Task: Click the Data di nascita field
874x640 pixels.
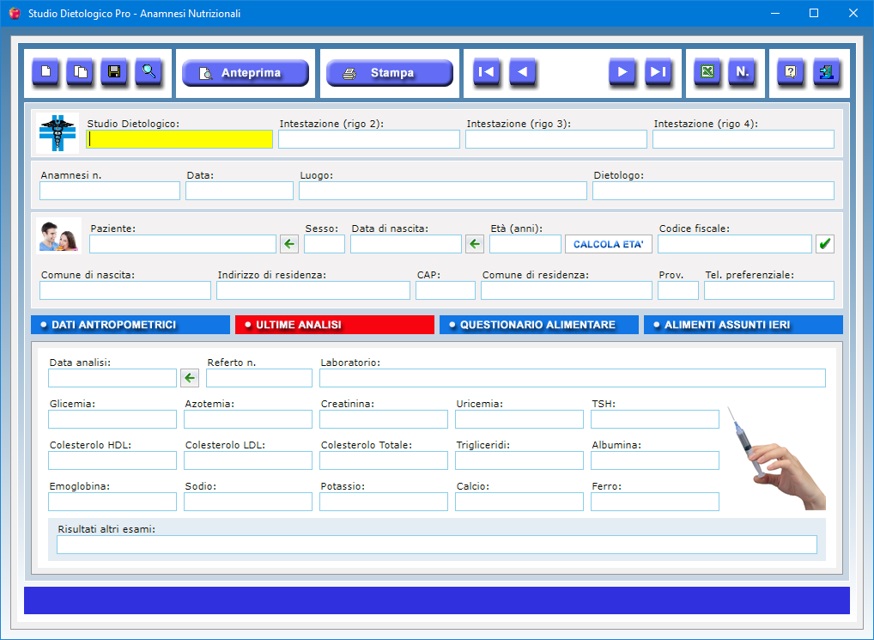Action: [x=406, y=244]
